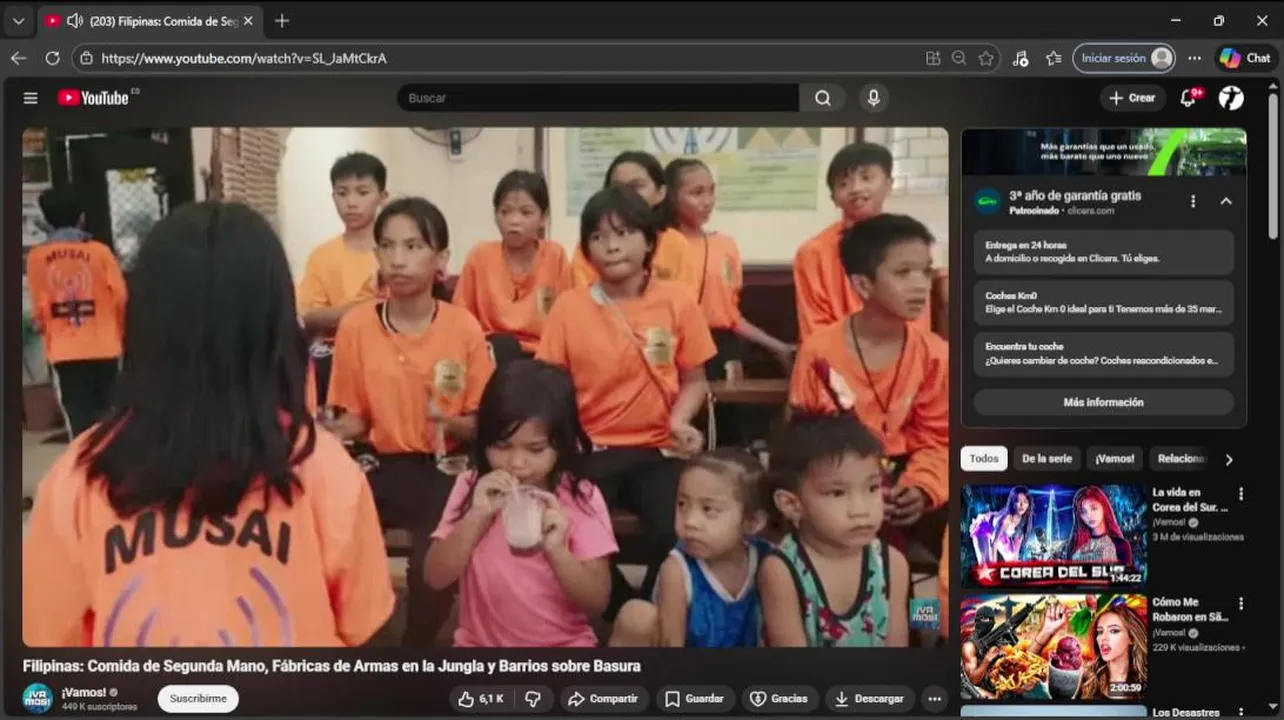Go back with browser back arrow

pos(18,58)
